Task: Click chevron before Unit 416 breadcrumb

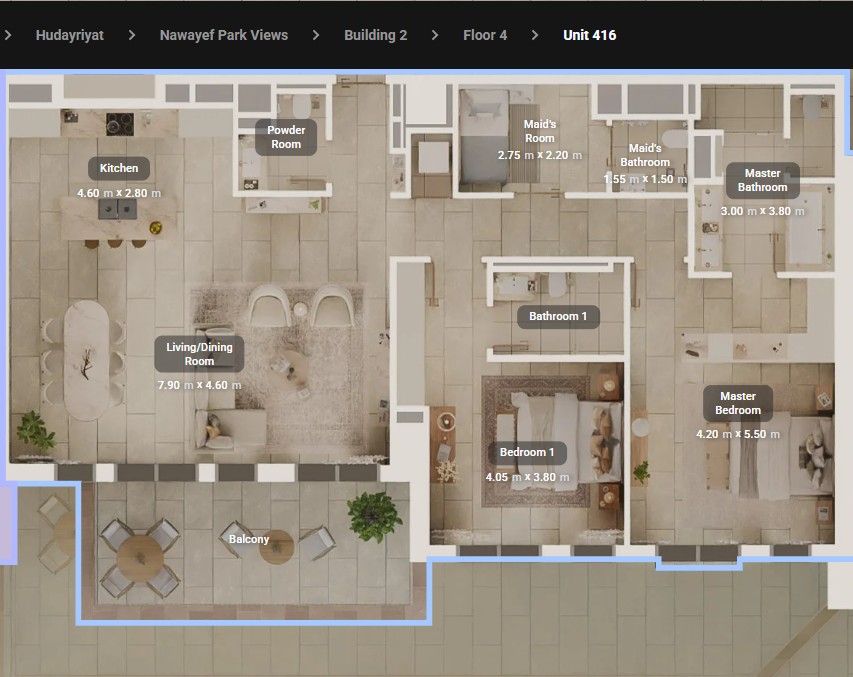Action: (535, 35)
